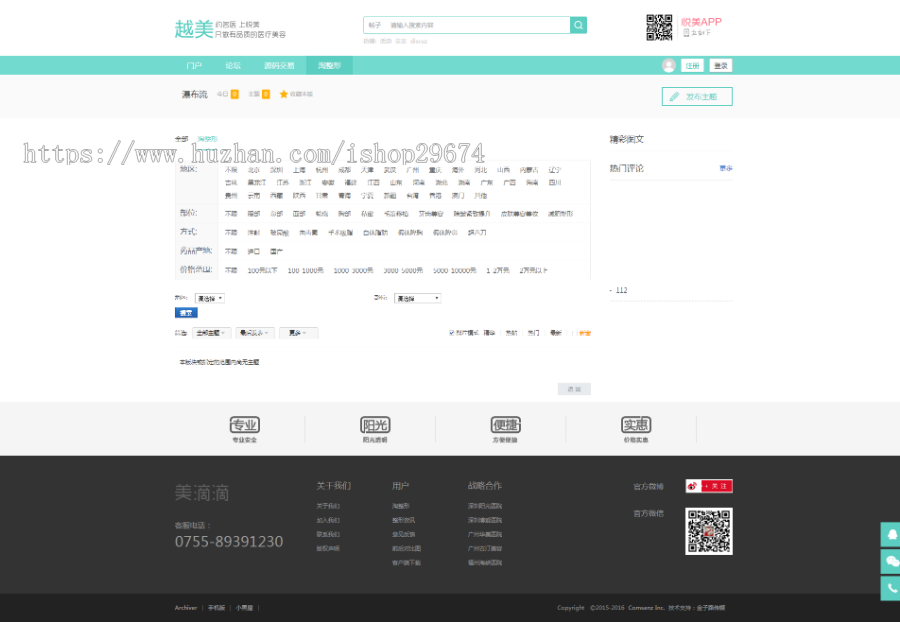The width and height of the screenshot is (900, 622).
Task: Click the QQ floating sidebar icon
Action: (889, 535)
